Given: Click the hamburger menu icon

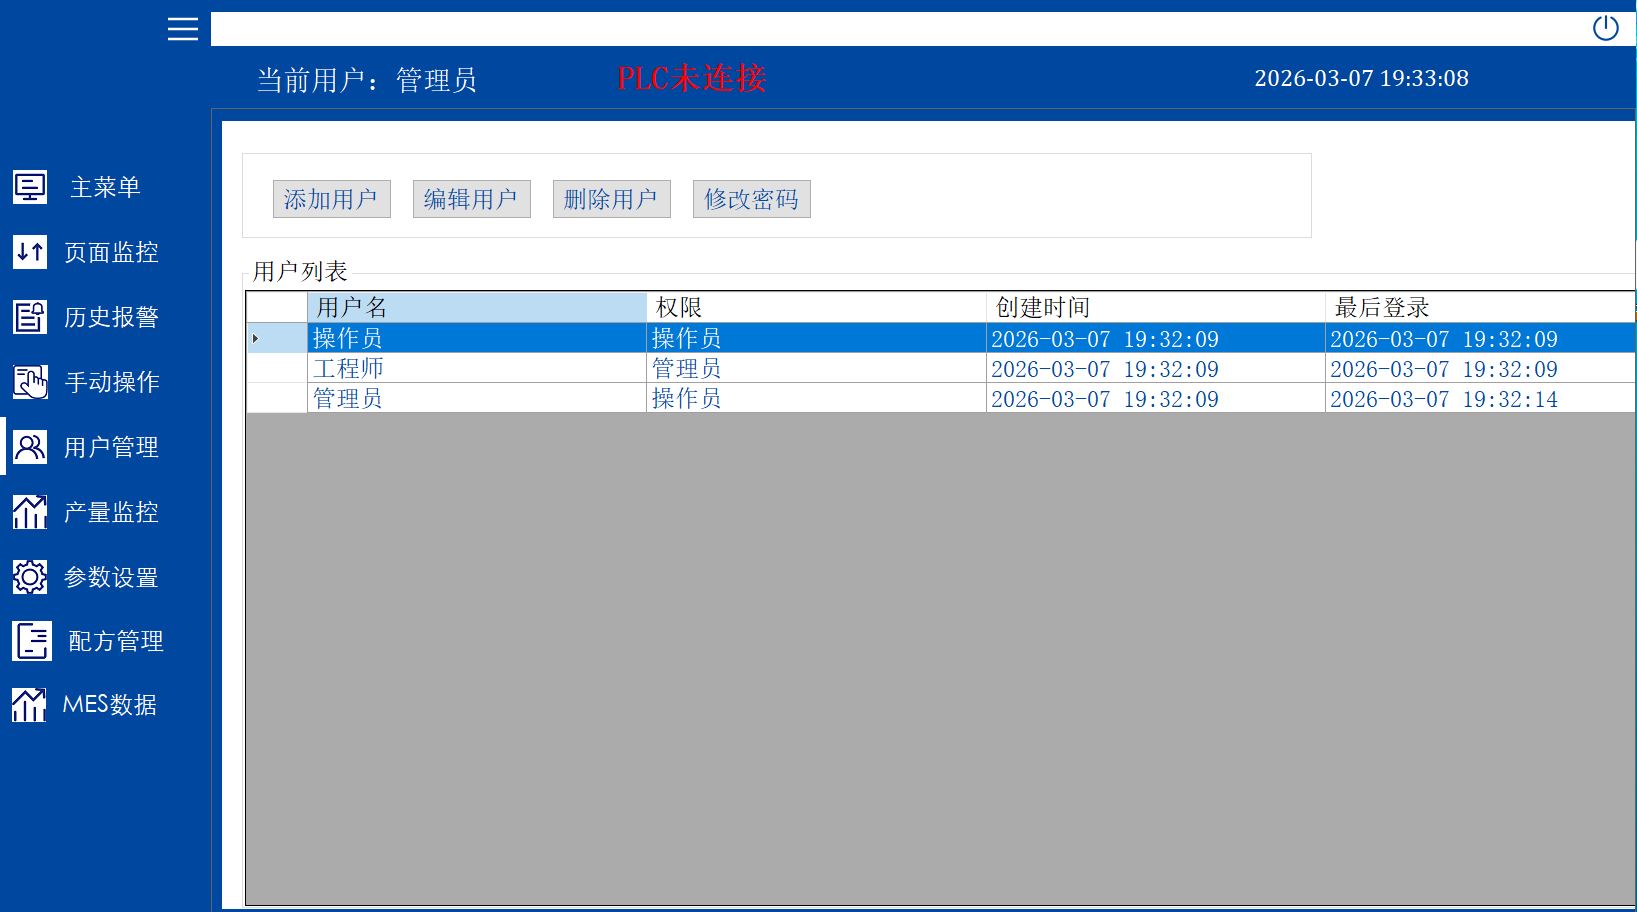Looking at the screenshot, I should (x=182, y=29).
